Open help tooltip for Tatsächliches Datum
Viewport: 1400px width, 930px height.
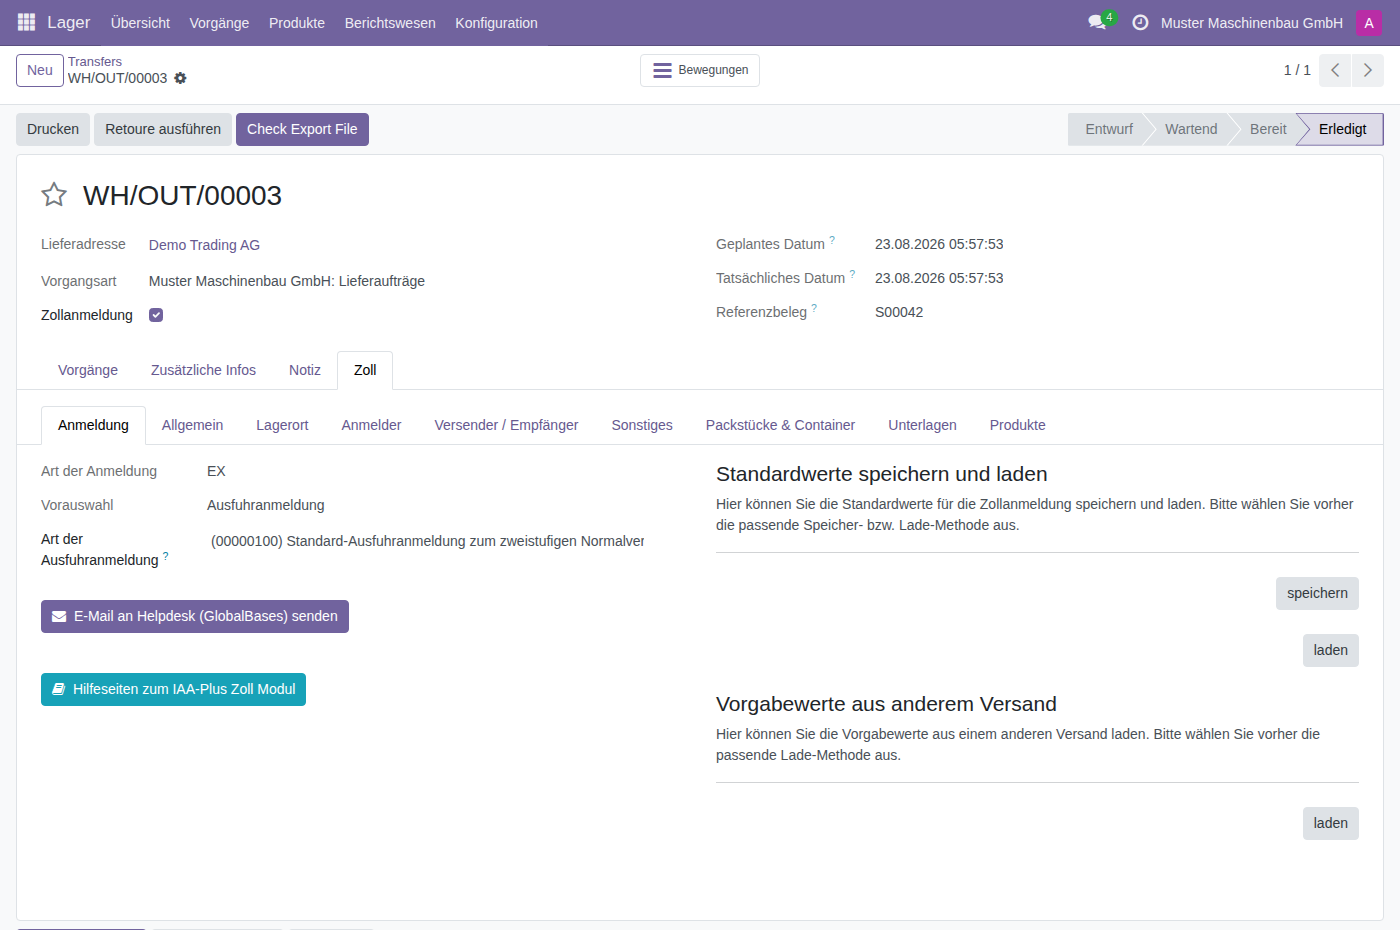[852, 274]
